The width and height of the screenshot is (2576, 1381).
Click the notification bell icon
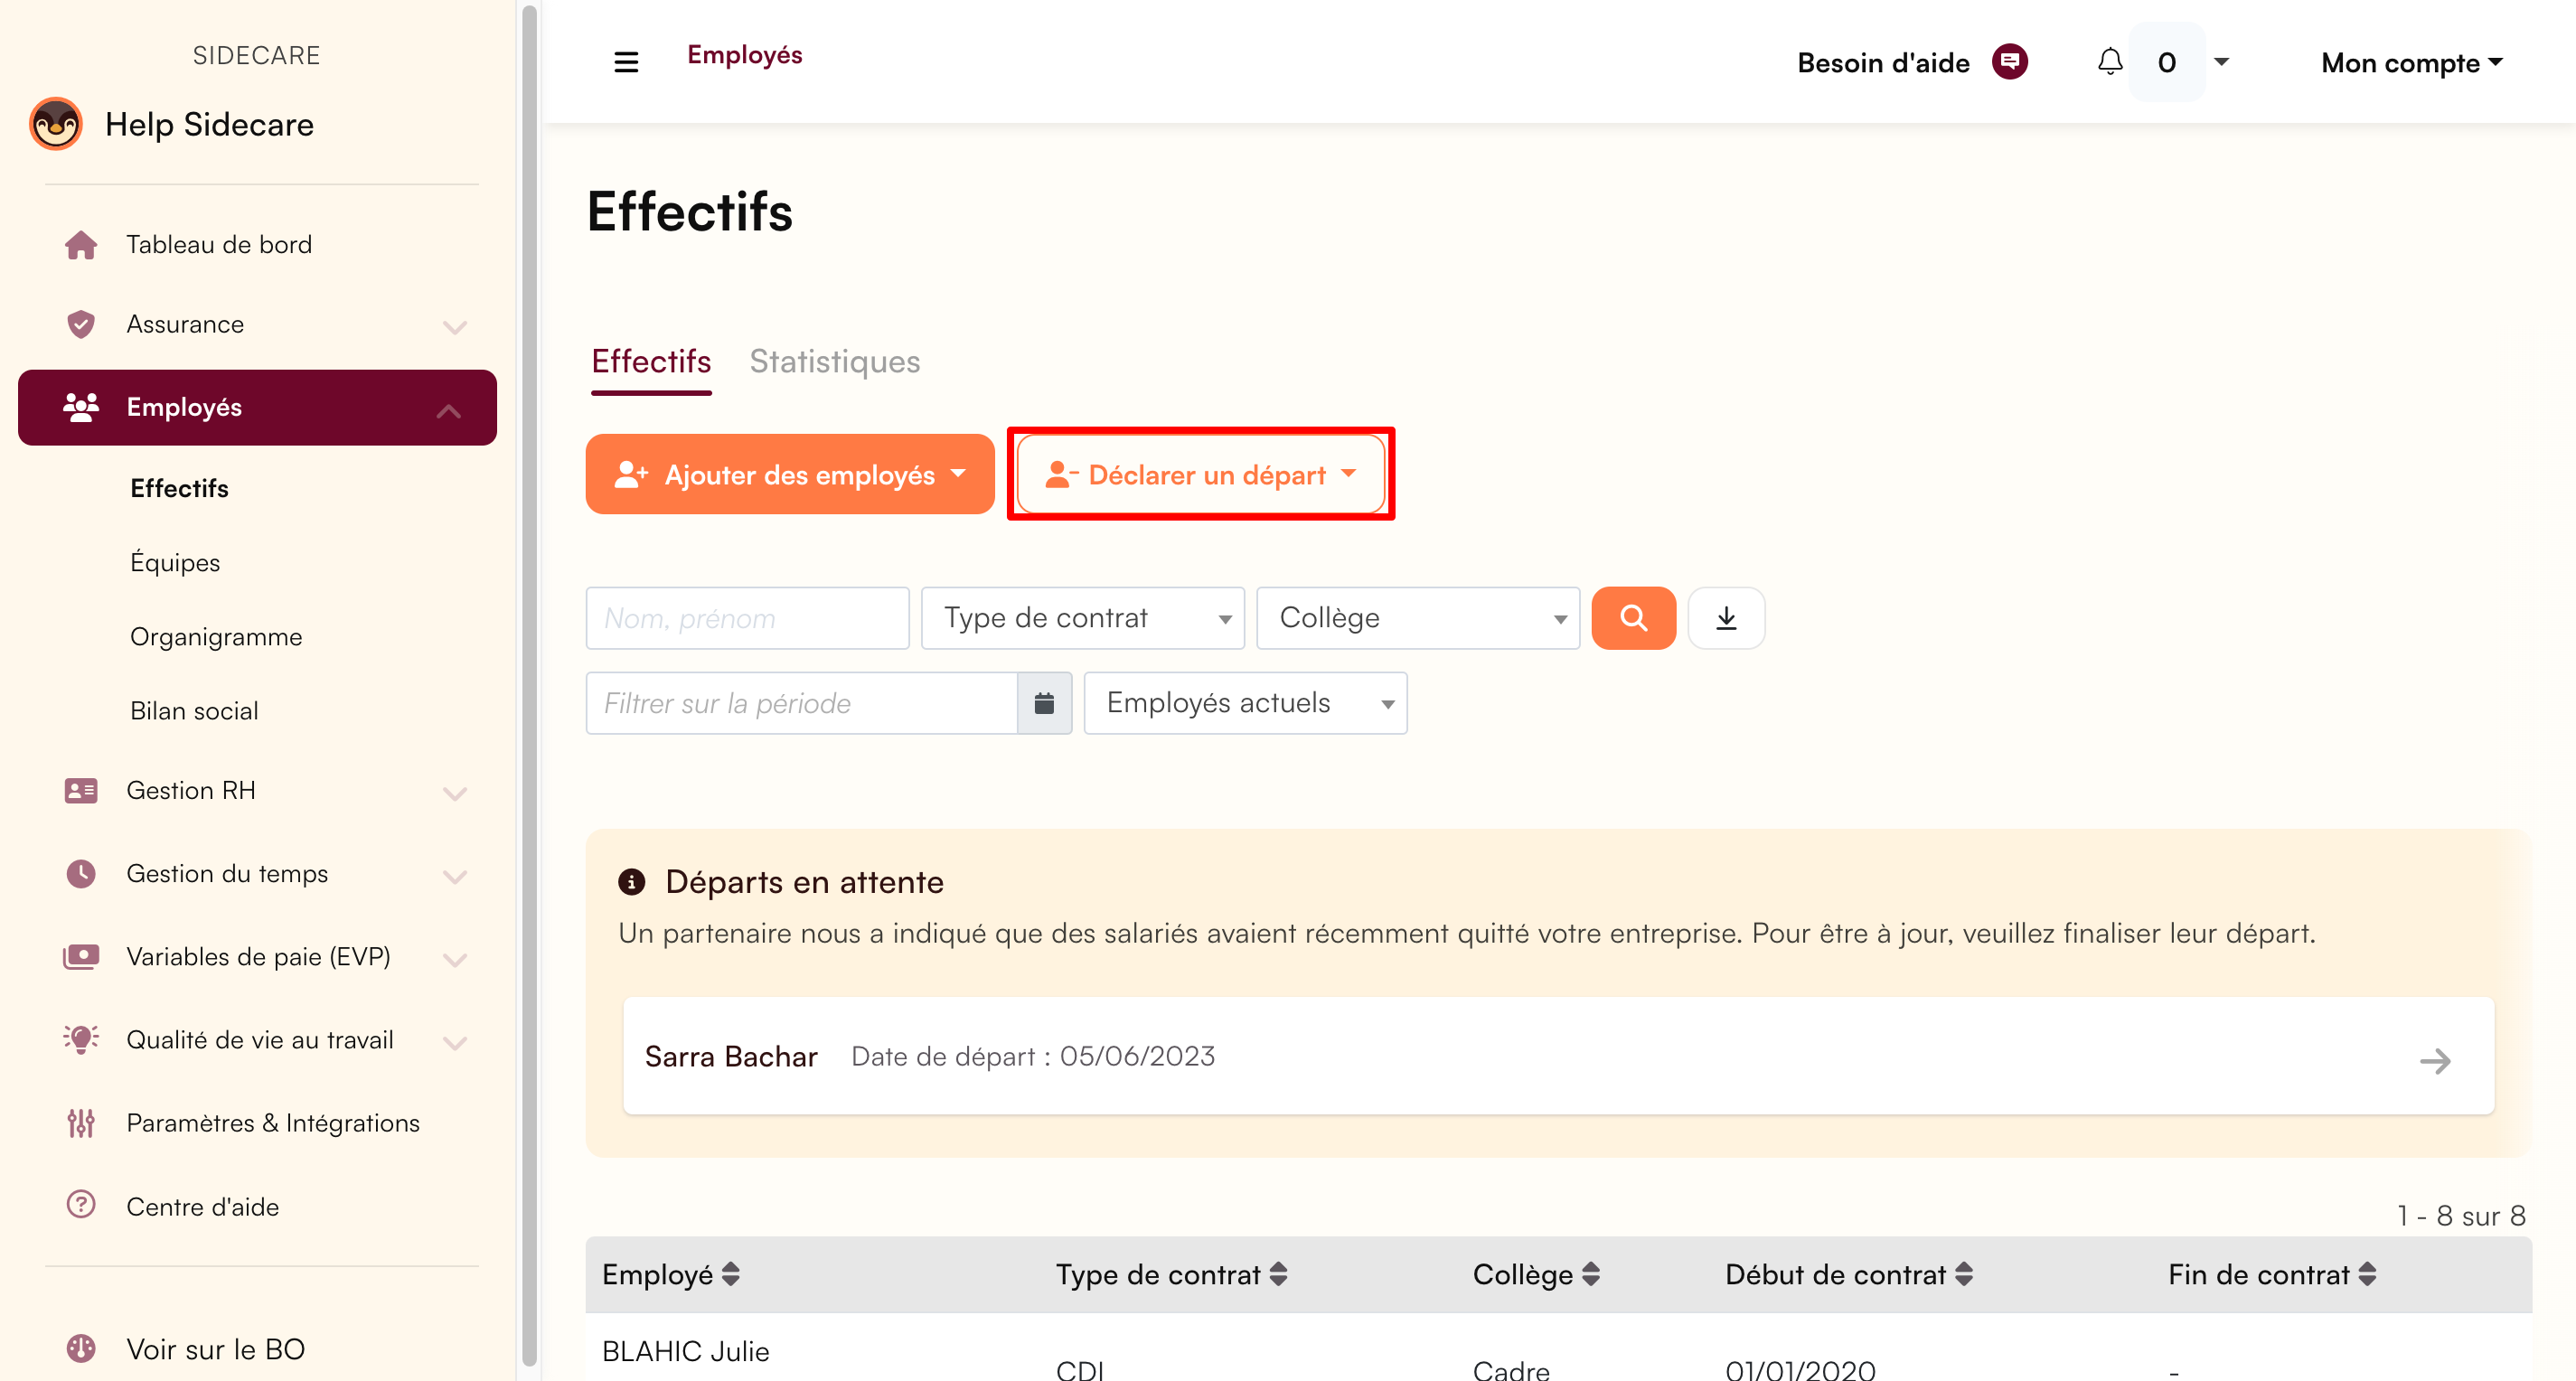(2110, 62)
